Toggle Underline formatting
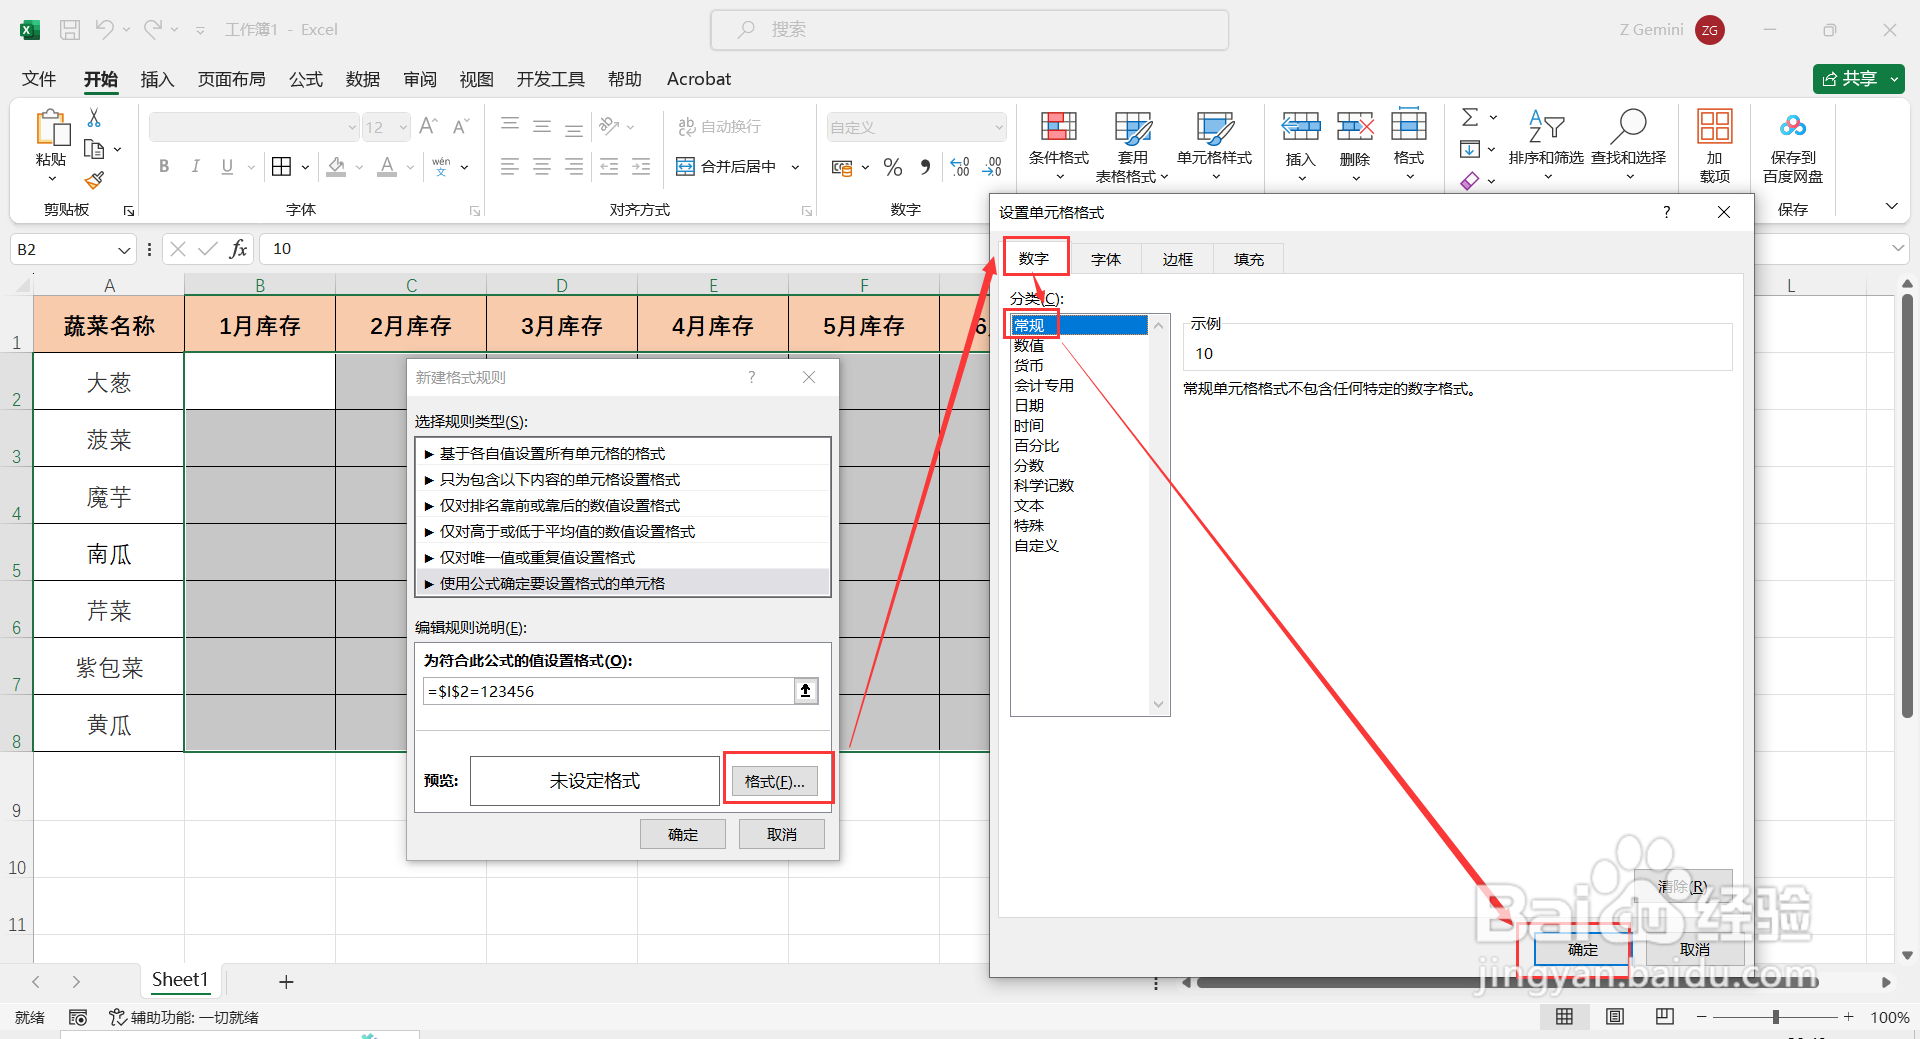Screen dimensions: 1920x1039 227,166
